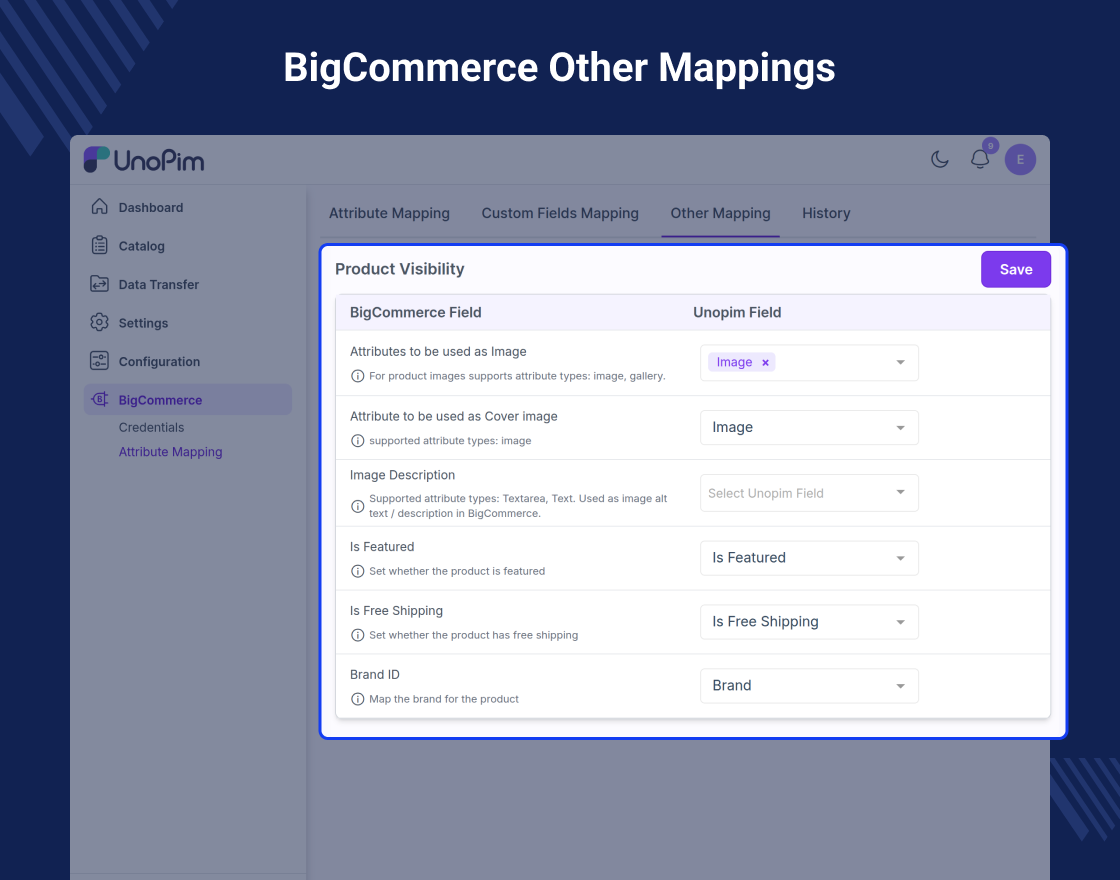Open the user profile avatar menu
The image size is (1120, 880).
(x=1020, y=159)
